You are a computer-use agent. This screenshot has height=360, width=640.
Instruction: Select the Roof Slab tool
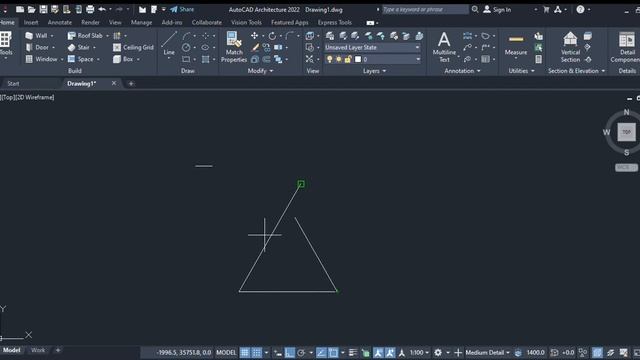85,36
